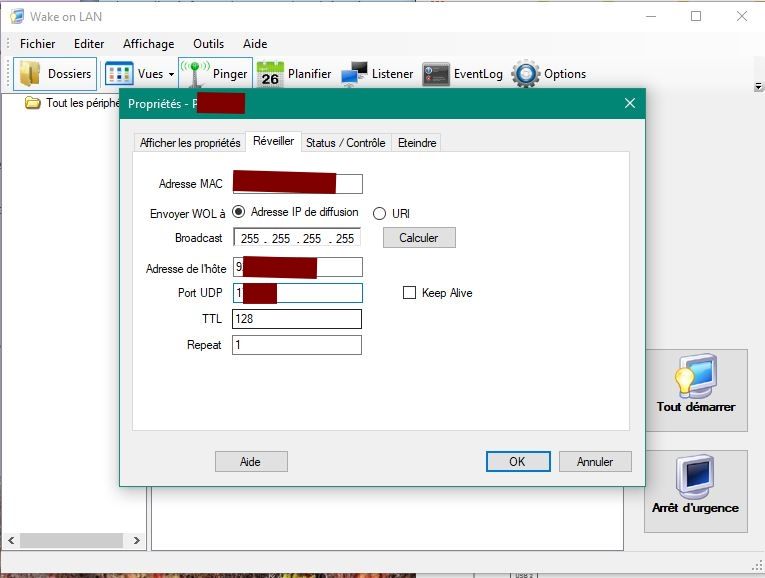Launch the Listener toolbar icon
The width and height of the screenshot is (765, 578).
pyautogui.click(x=354, y=74)
